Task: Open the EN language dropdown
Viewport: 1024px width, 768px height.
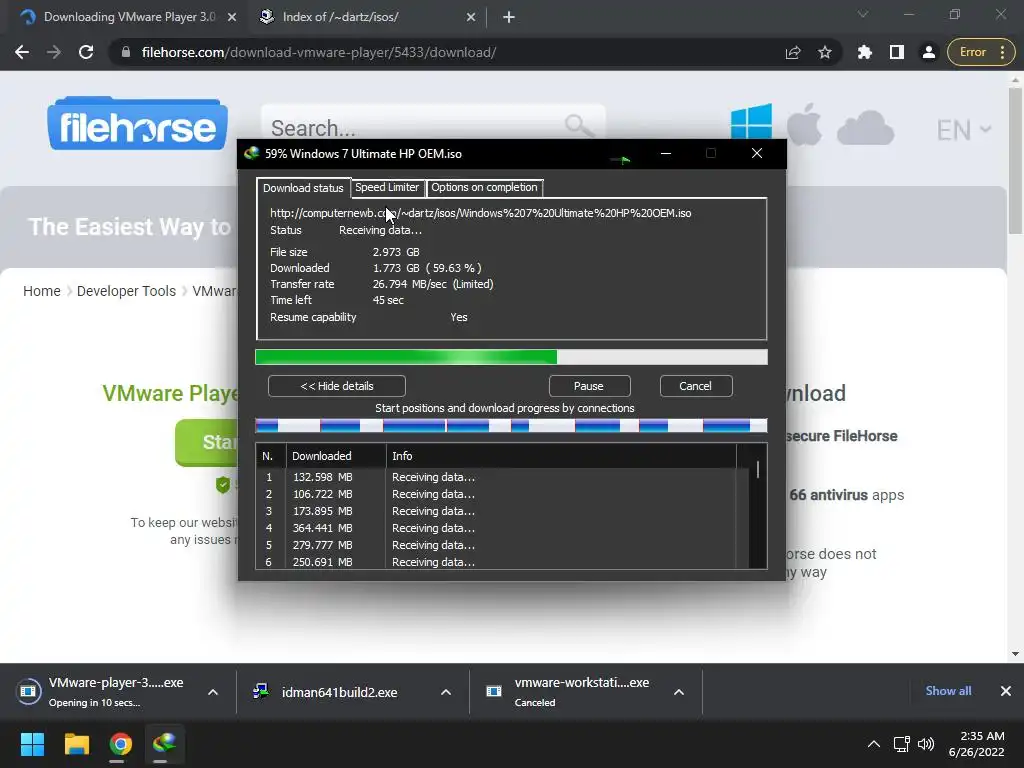Action: (x=964, y=130)
